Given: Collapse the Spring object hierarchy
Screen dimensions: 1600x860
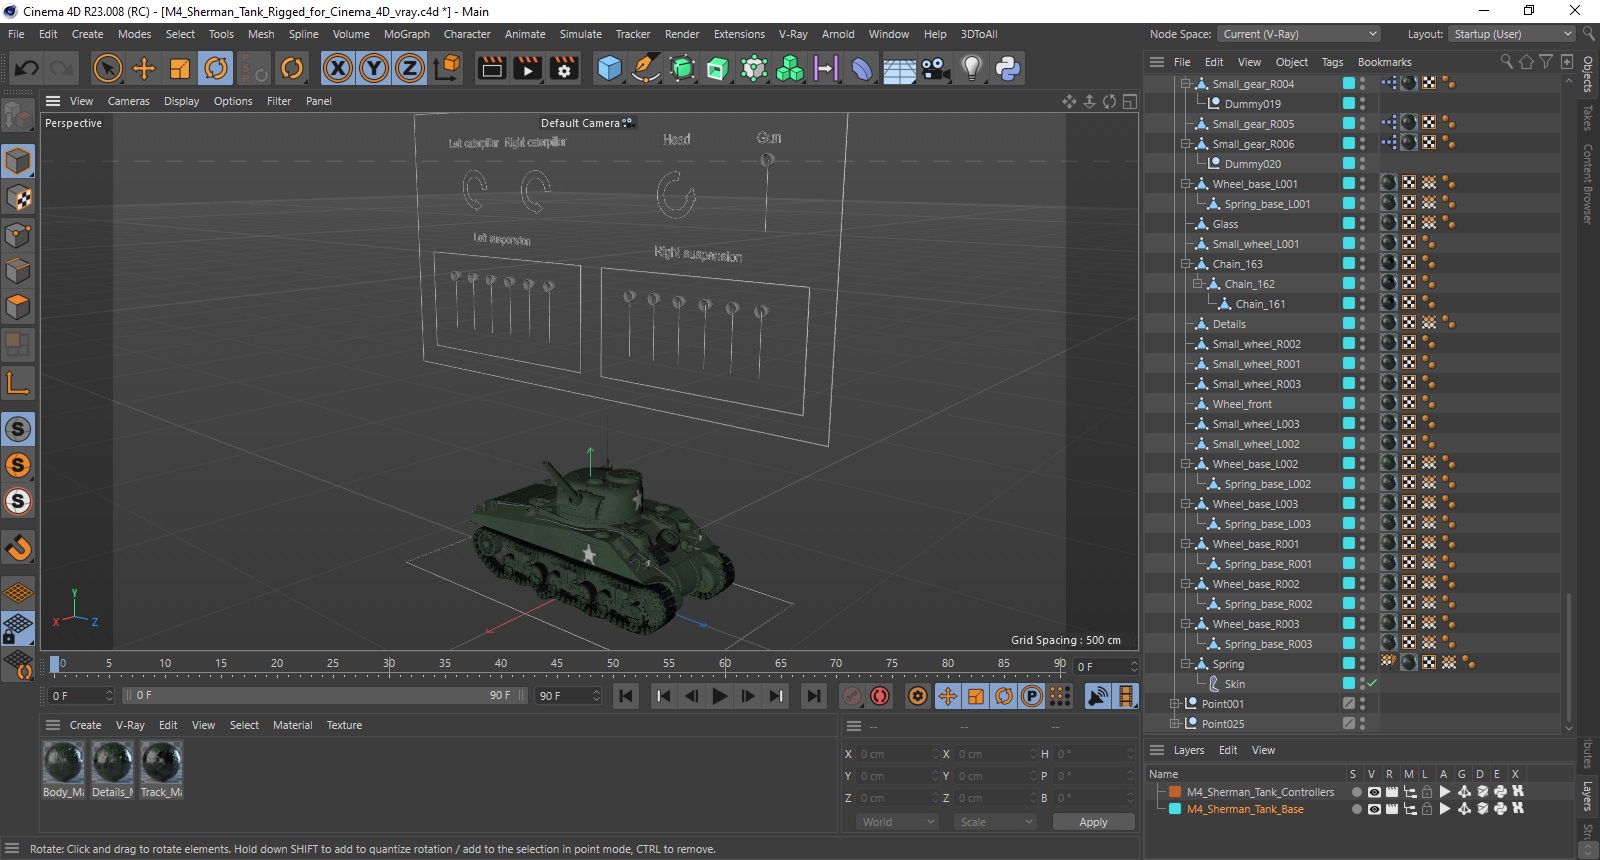Looking at the screenshot, I should pyautogui.click(x=1186, y=664).
